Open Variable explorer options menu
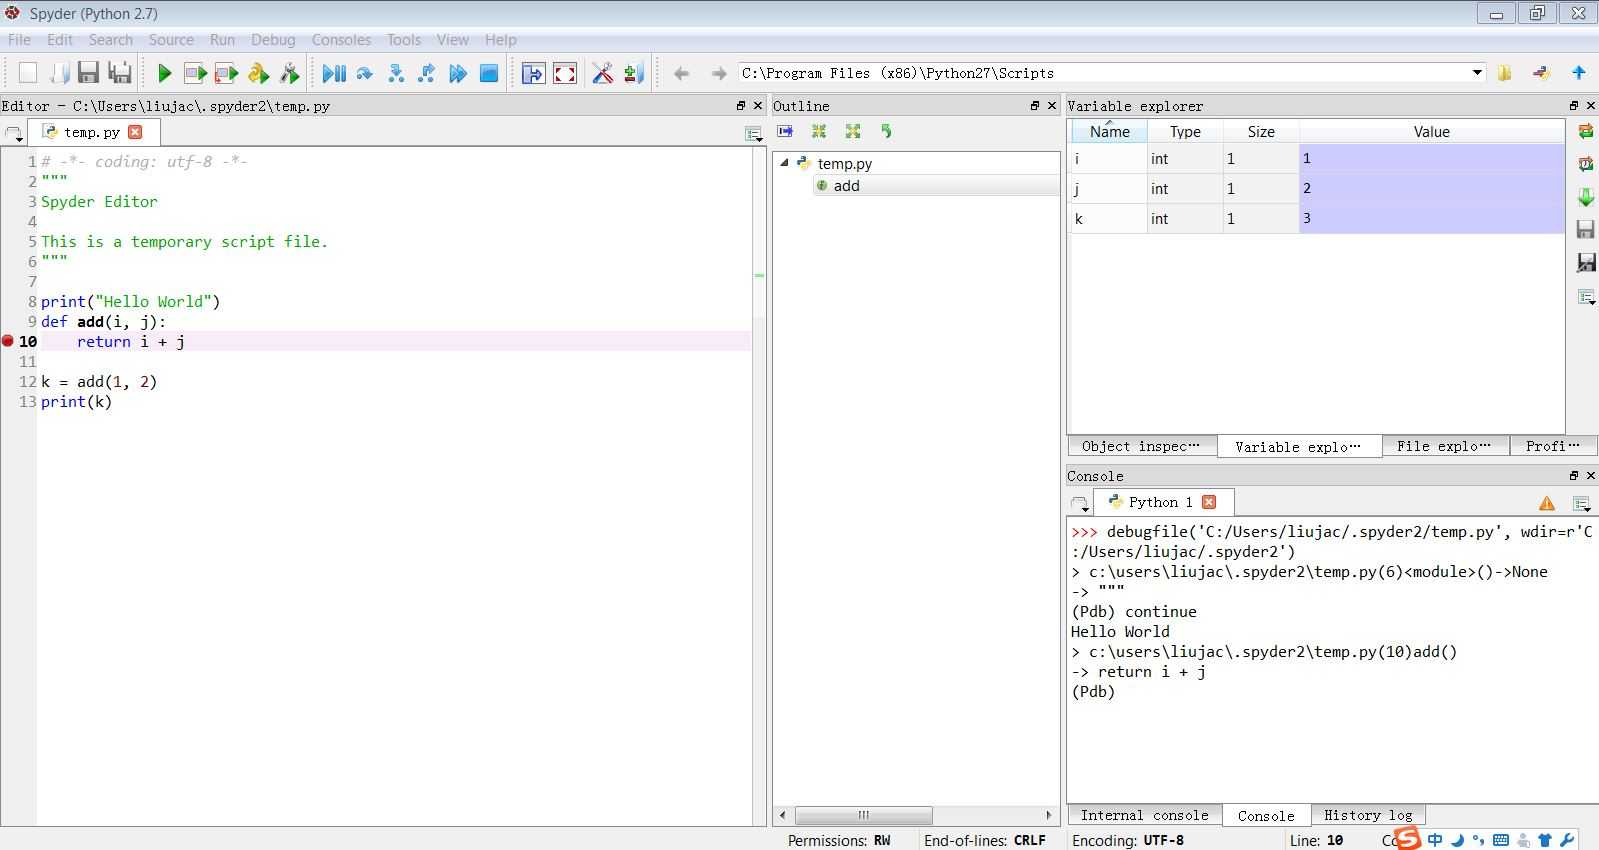1599x850 pixels. click(x=1586, y=297)
